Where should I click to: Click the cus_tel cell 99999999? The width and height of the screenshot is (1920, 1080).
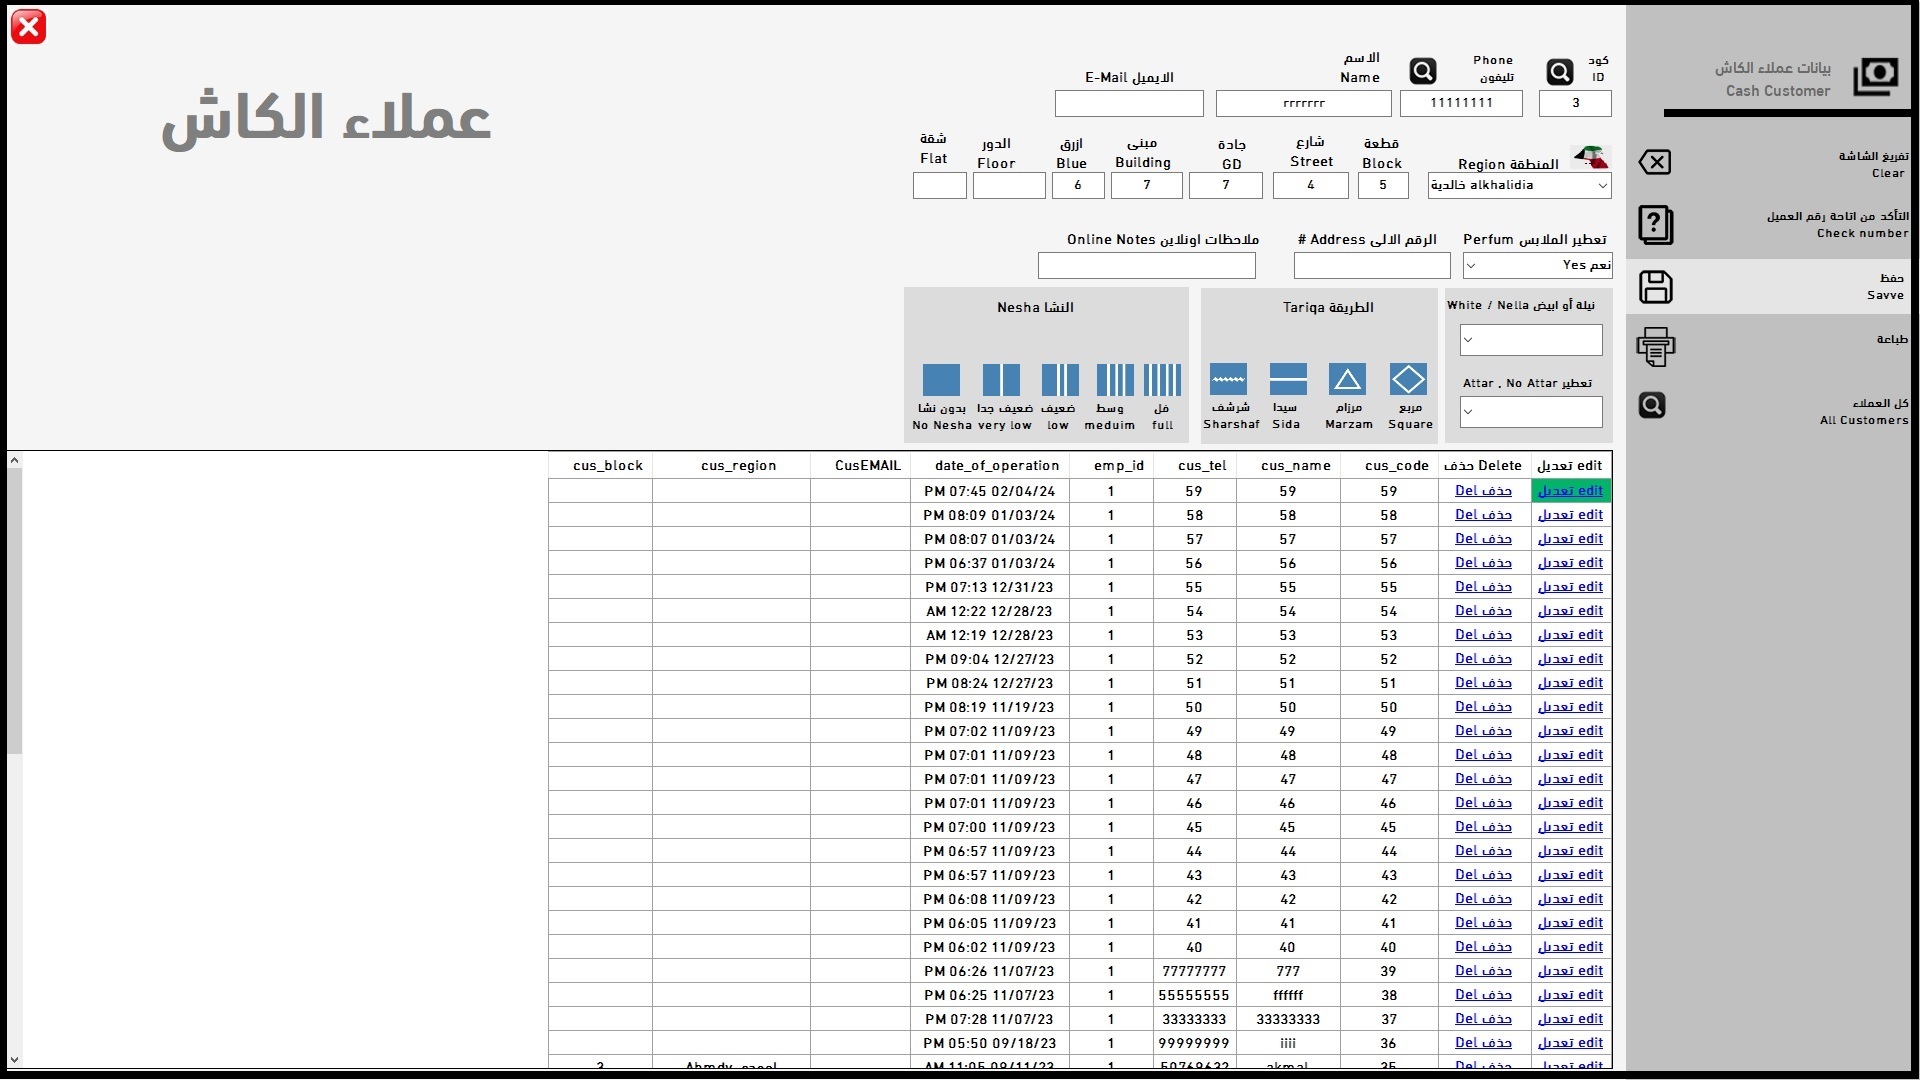click(x=1194, y=1043)
